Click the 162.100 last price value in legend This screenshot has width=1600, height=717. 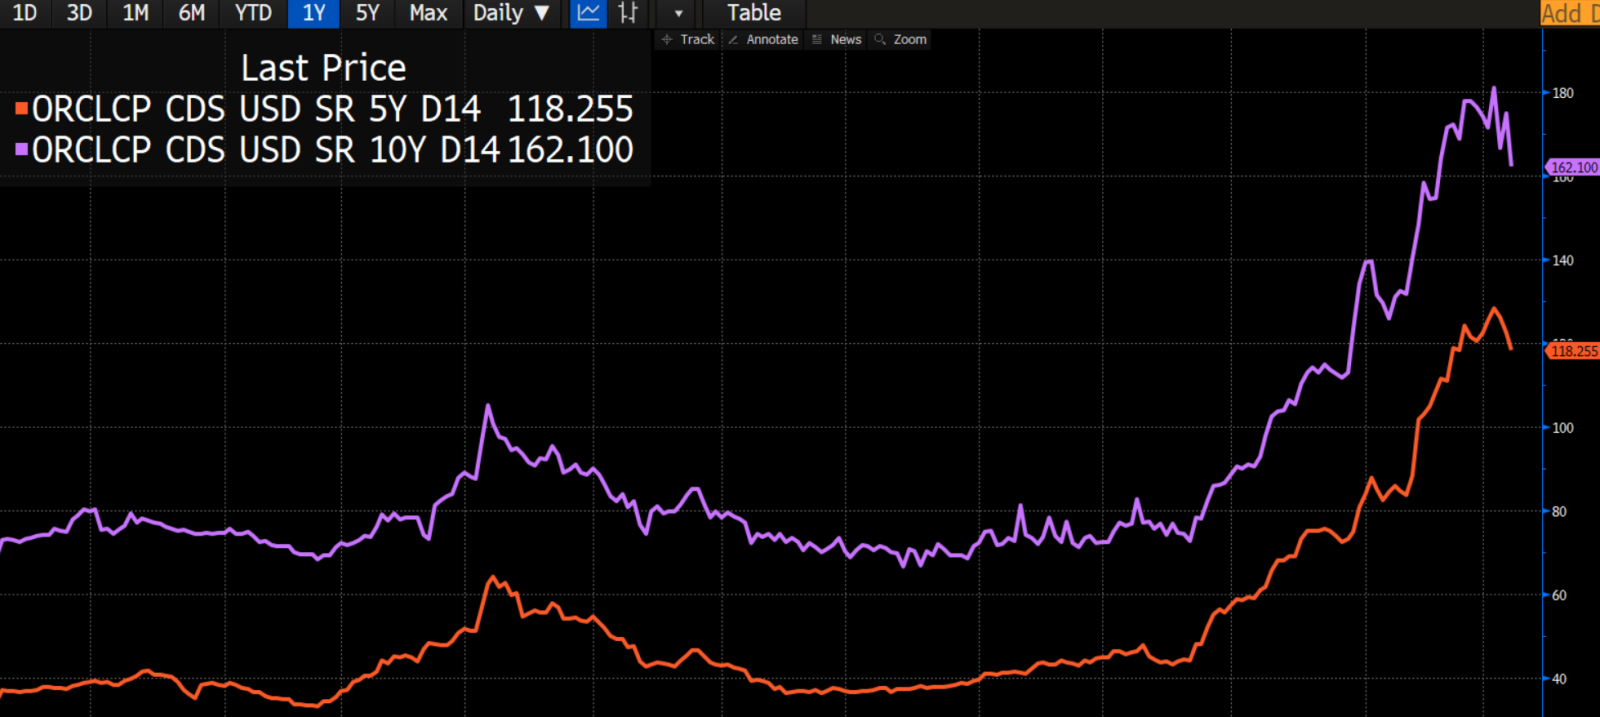point(570,150)
